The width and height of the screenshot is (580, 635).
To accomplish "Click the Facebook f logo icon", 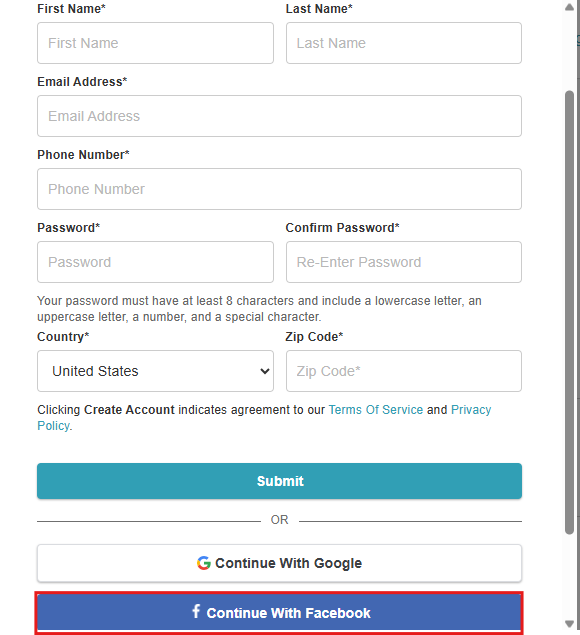I will pos(196,611).
